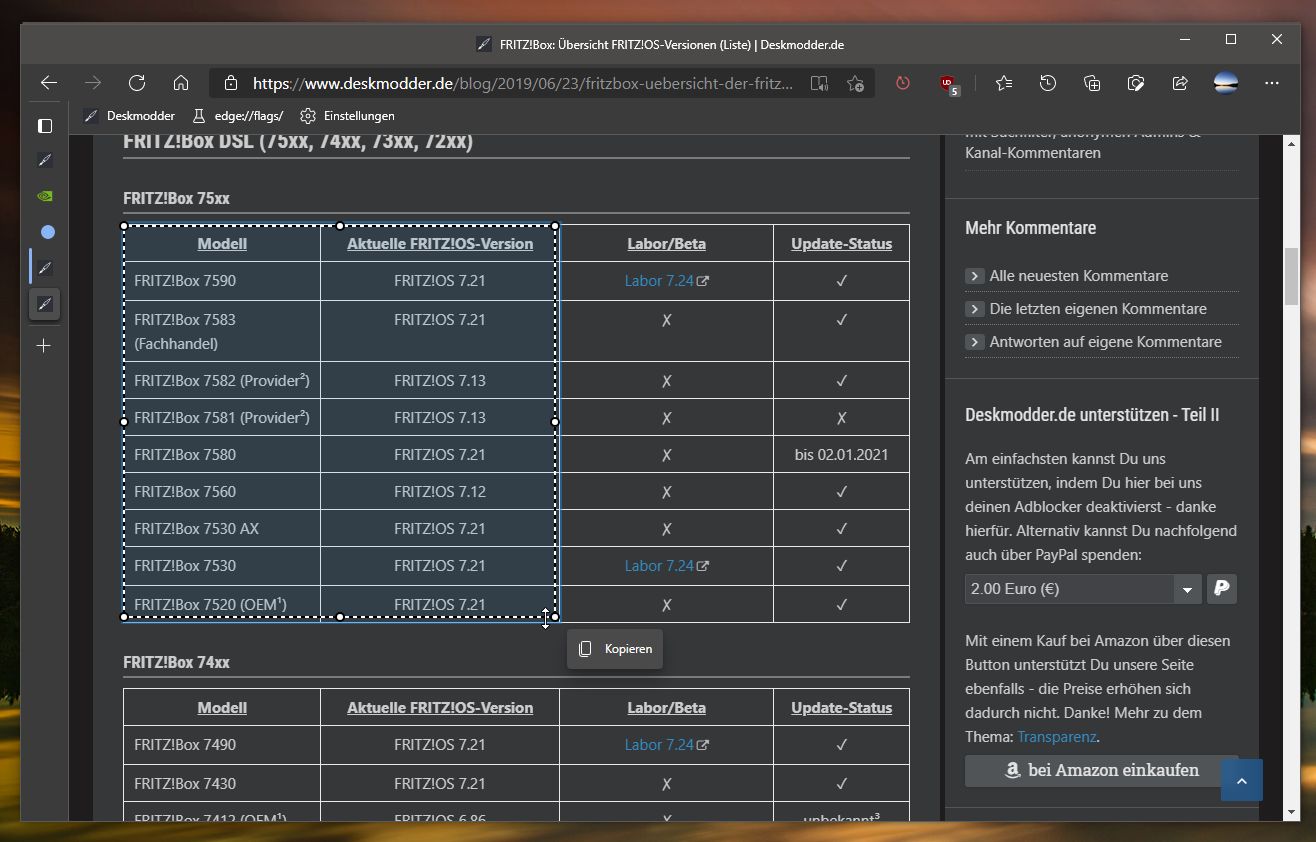
Task: Sort 75xx table by Aktuelle FRITZ!OS-Version header
Action: 440,243
